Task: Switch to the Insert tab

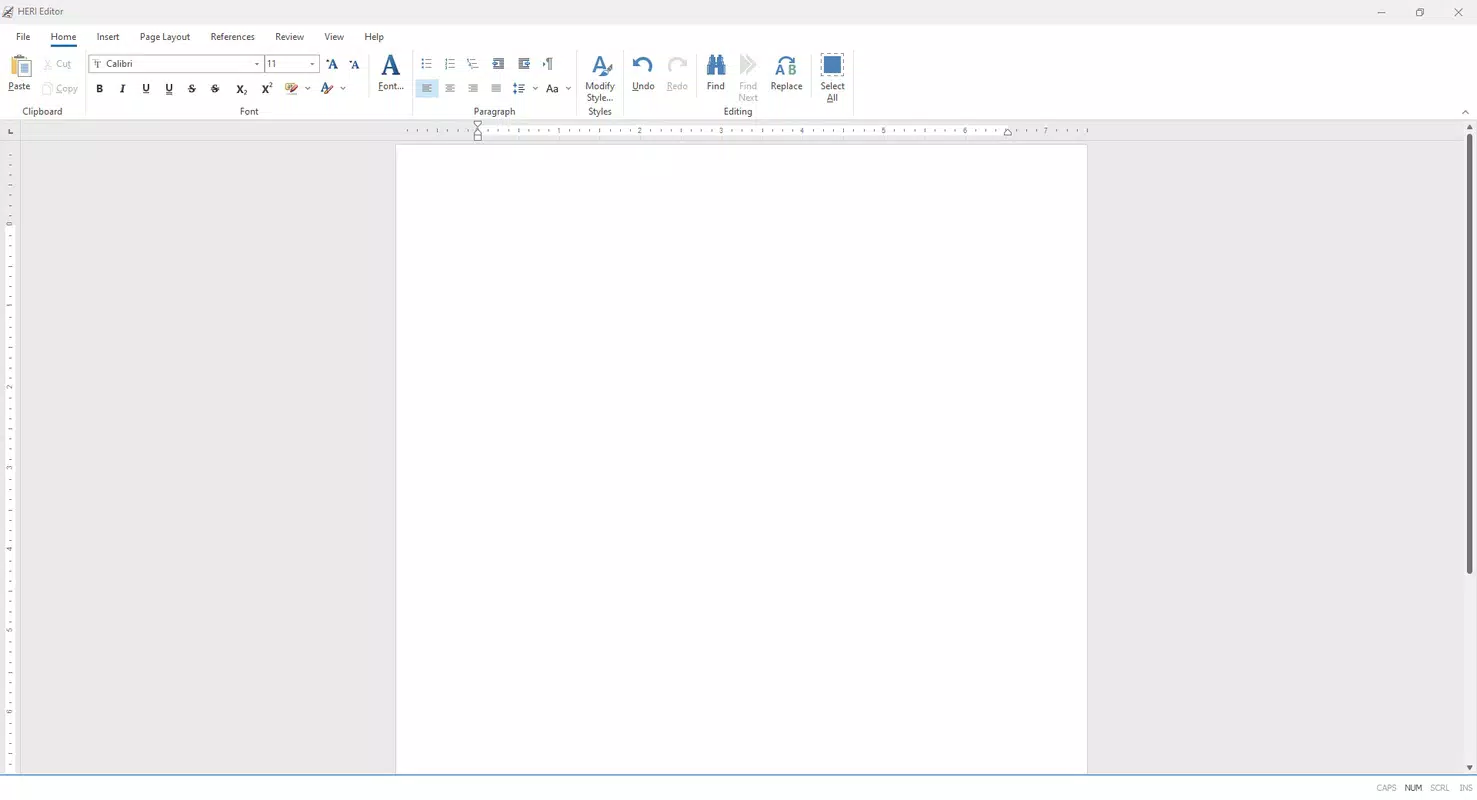Action: 108,37
